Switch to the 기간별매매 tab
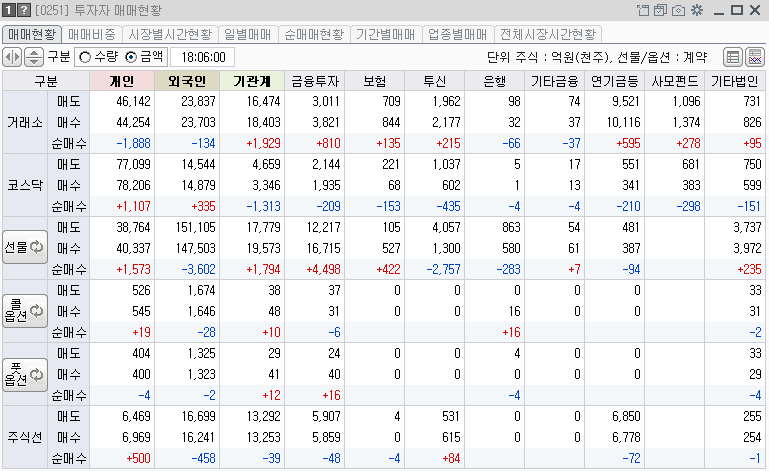 385,34
